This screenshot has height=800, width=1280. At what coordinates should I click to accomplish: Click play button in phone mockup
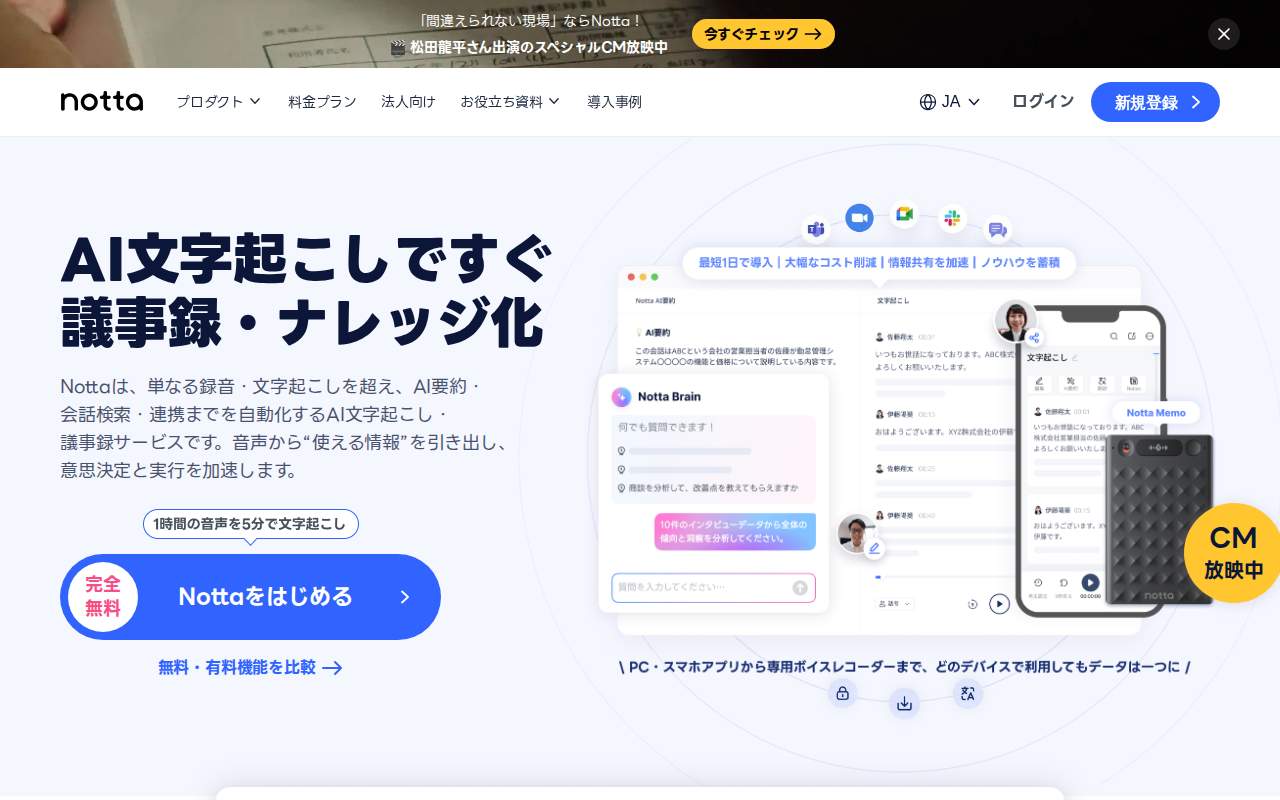(x=1090, y=582)
